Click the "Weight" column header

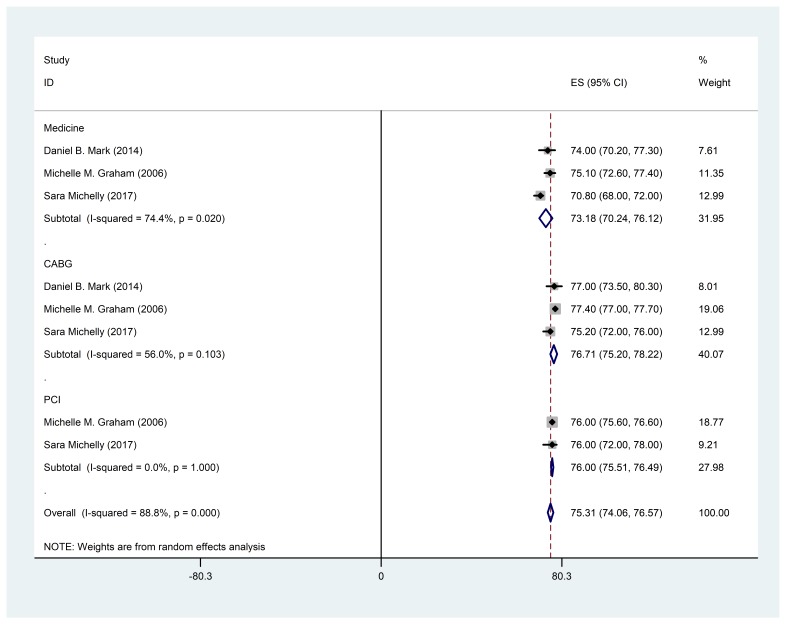tap(714, 83)
